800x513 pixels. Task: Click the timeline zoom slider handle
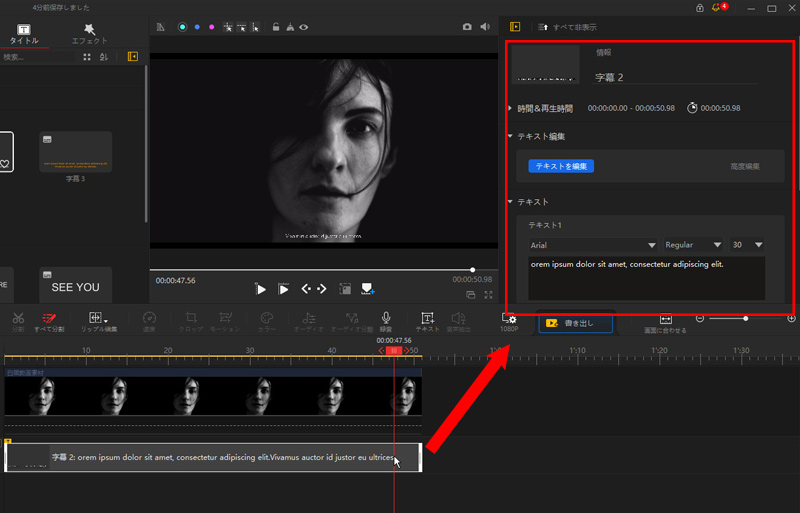(745, 318)
